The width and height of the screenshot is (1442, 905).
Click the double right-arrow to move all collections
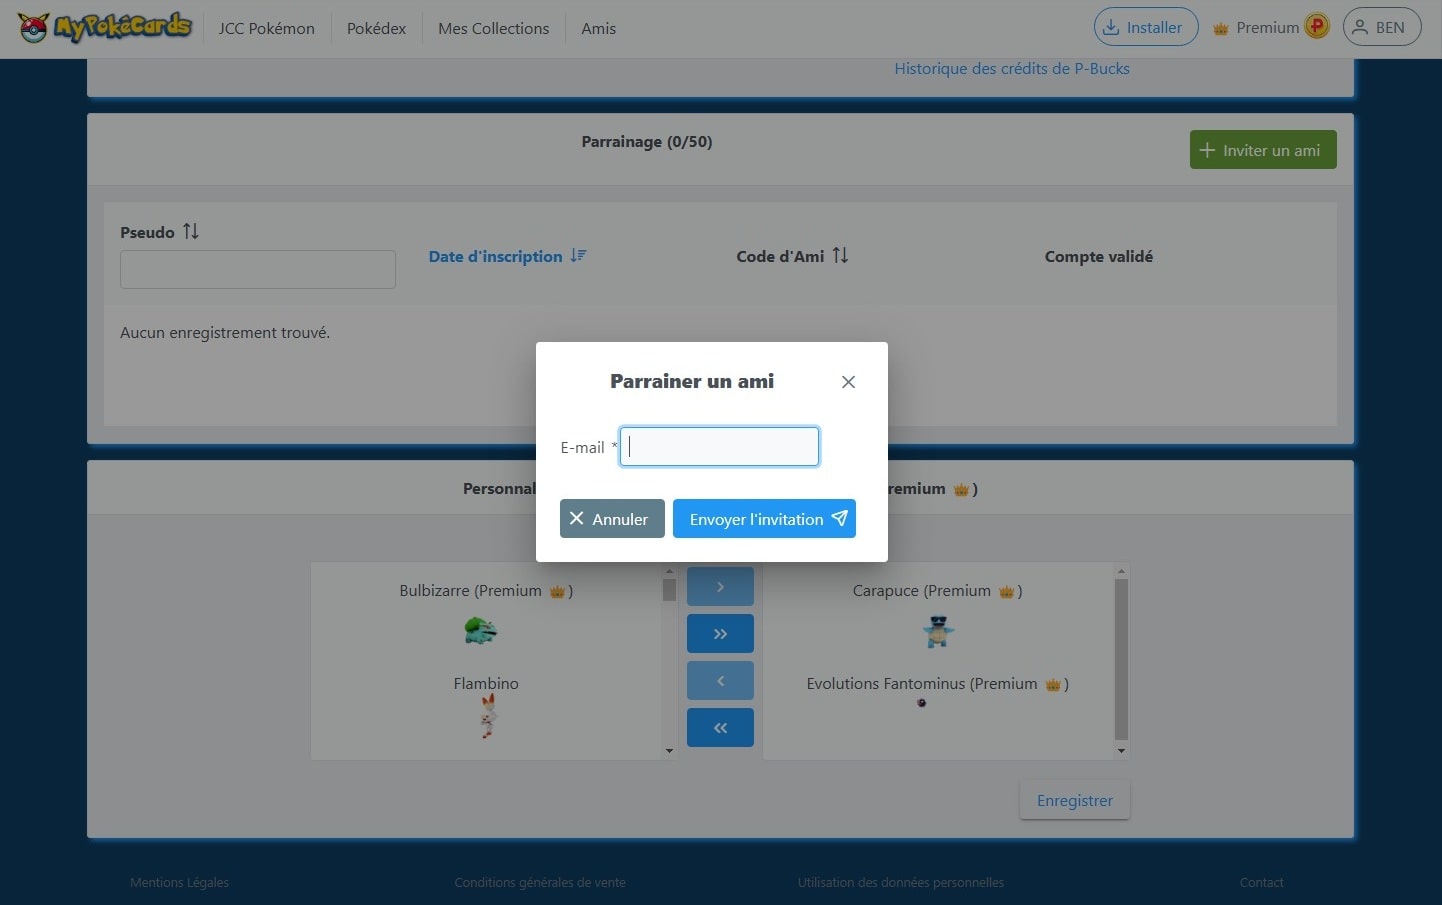[720, 633]
